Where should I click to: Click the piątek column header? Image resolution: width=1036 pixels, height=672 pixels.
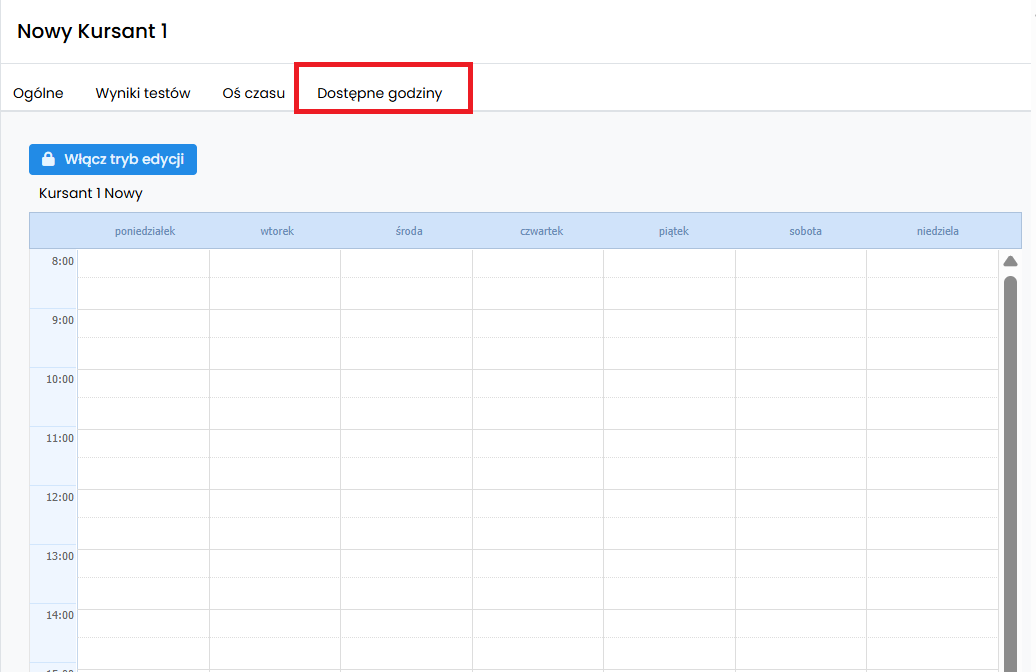pyautogui.click(x=673, y=231)
